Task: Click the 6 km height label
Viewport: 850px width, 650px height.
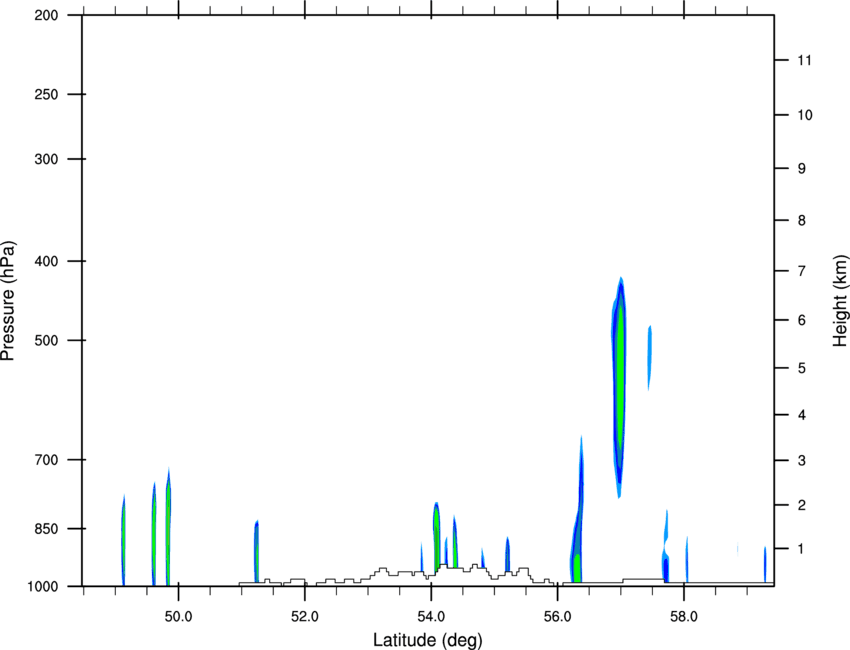Action: (802, 320)
